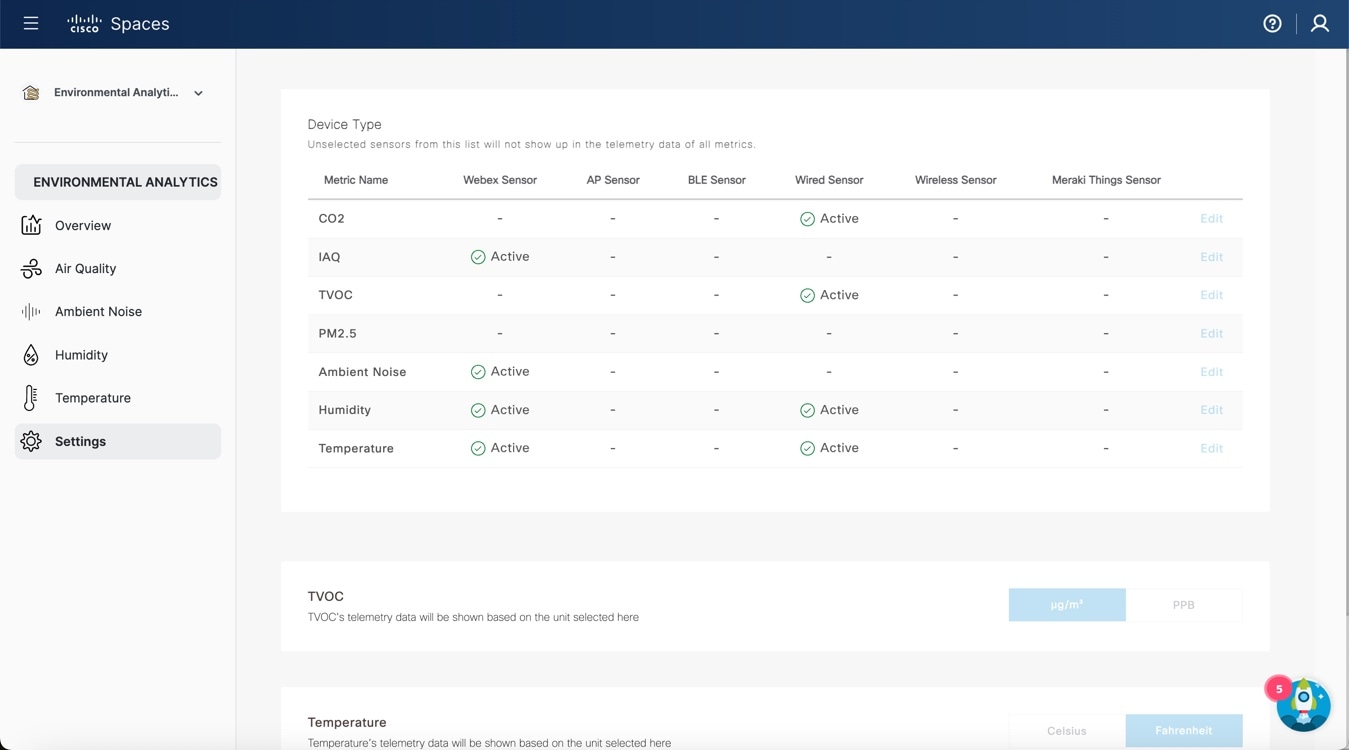Click the Overview chart icon
1349x750 pixels.
point(31,225)
